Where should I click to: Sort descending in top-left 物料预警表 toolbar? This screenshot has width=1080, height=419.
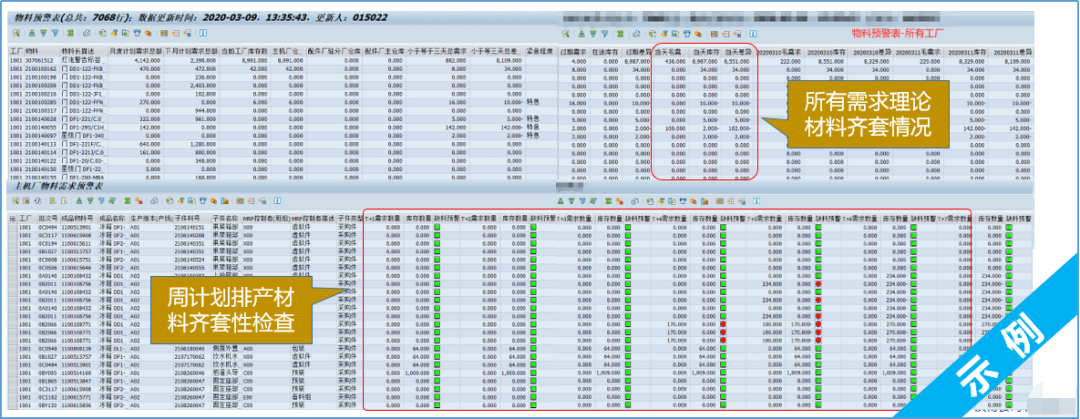click(43, 33)
